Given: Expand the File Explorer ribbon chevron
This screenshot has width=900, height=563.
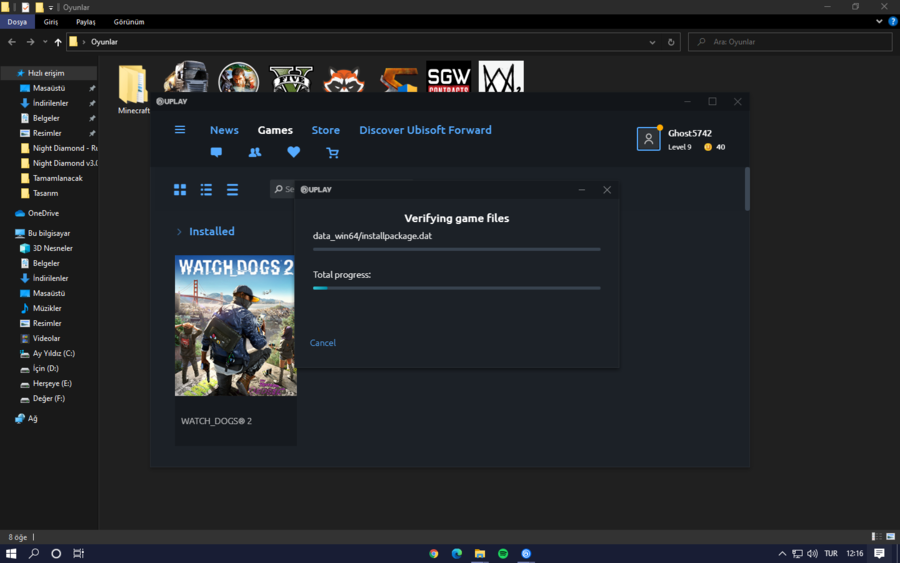Looking at the screenshot, I should coord(868,21).
